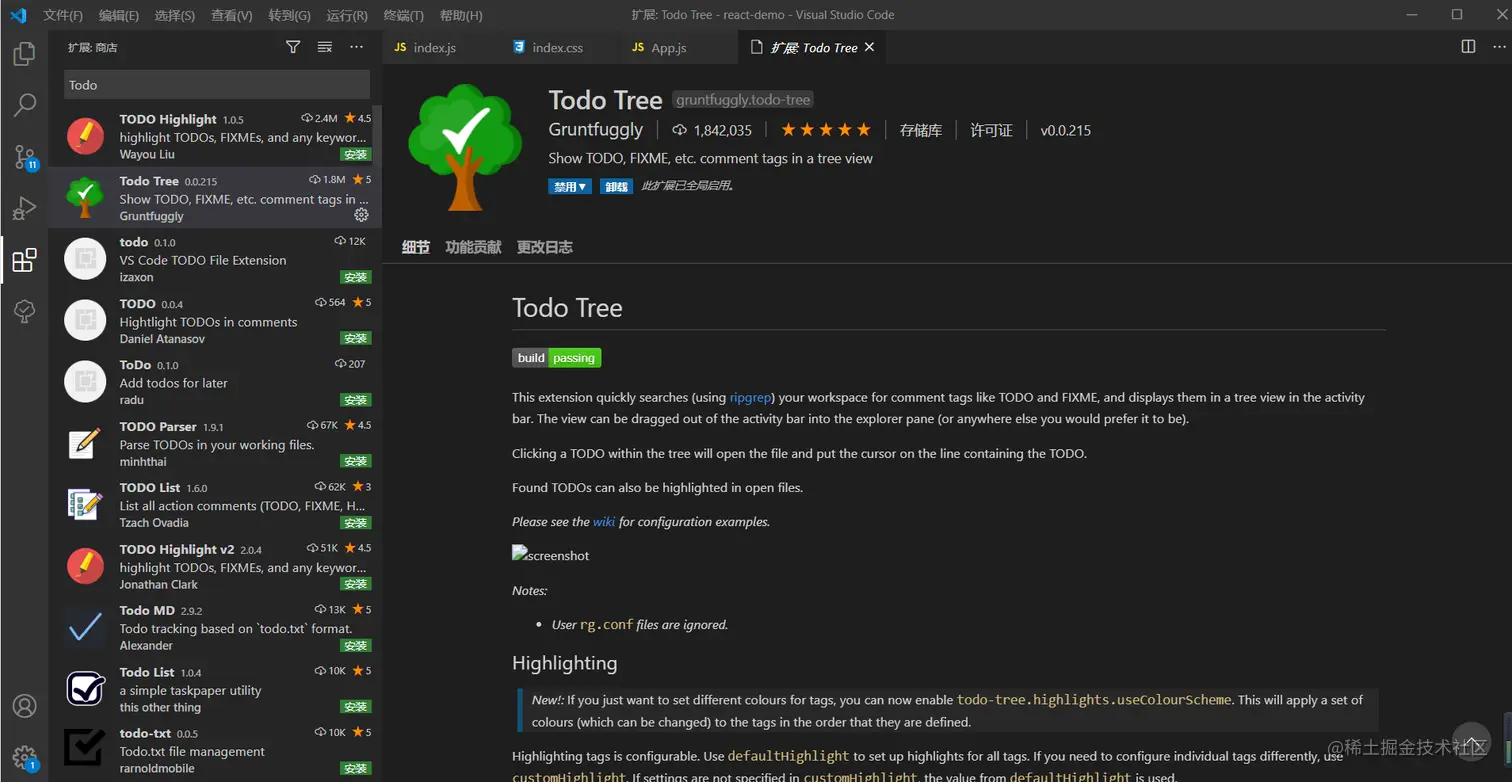Click the large Todo Tree logo

point(465,146)
